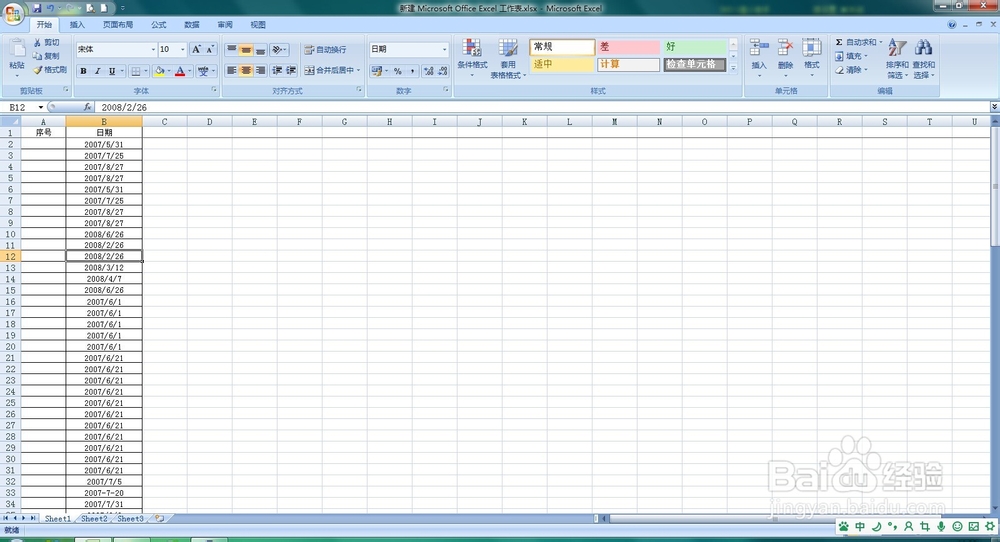Toggle bottom vertical alignment
Screen dimensions: 1000x542
tap(260, 49)
